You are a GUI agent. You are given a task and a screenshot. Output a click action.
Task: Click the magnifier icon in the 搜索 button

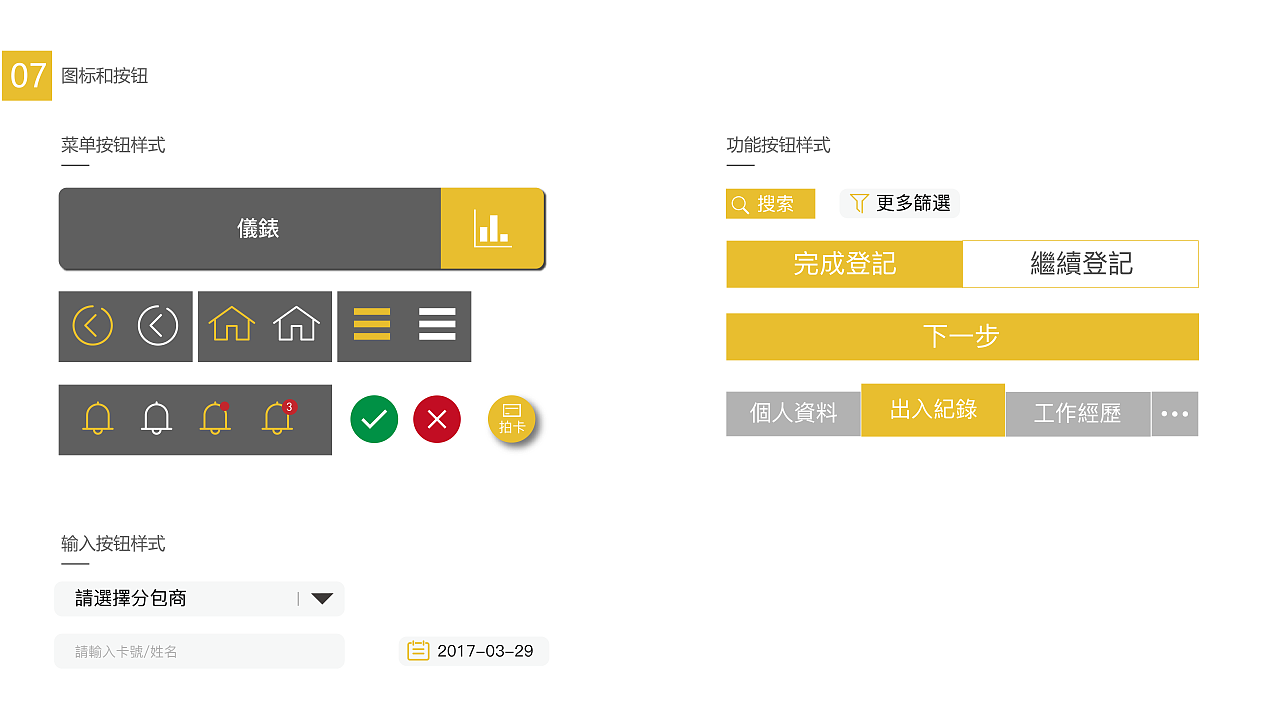click(741, 203)
